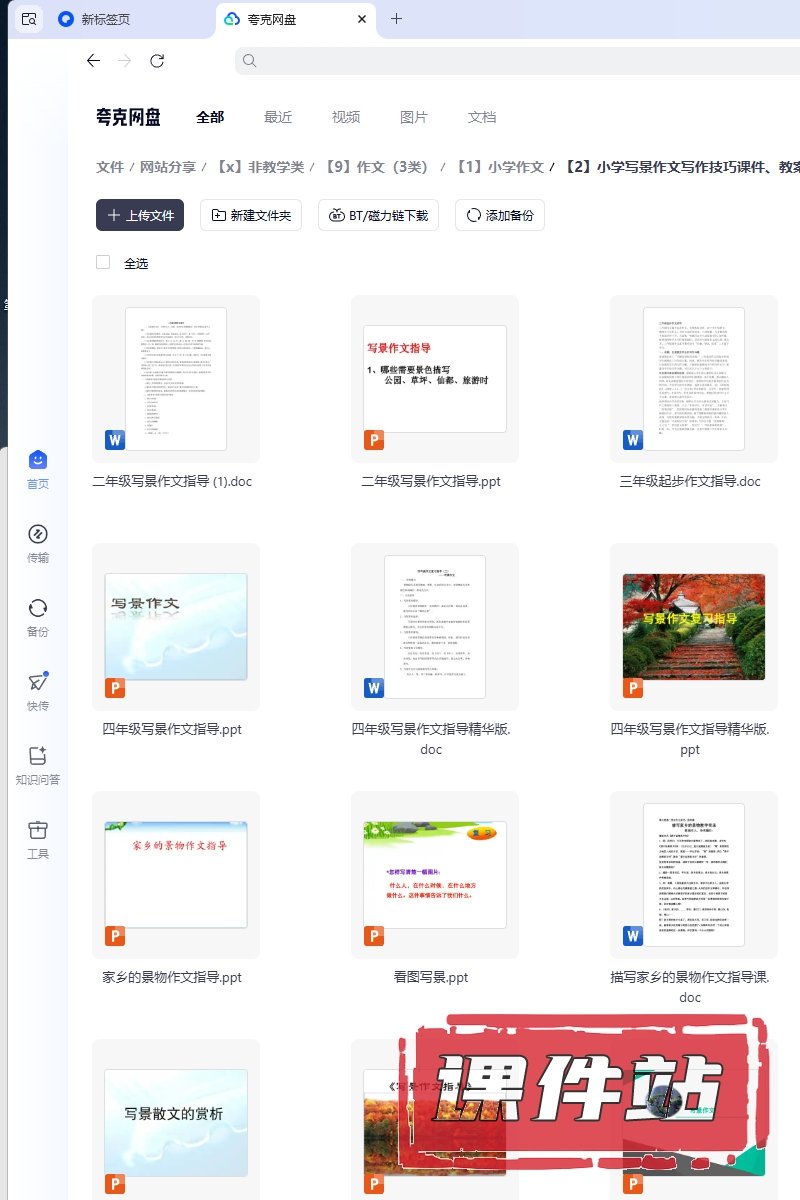The height and width of the screenshot is (1200, 800).
Task: Open a new browser tab with plus icon
Action: [x=396, y=19]
